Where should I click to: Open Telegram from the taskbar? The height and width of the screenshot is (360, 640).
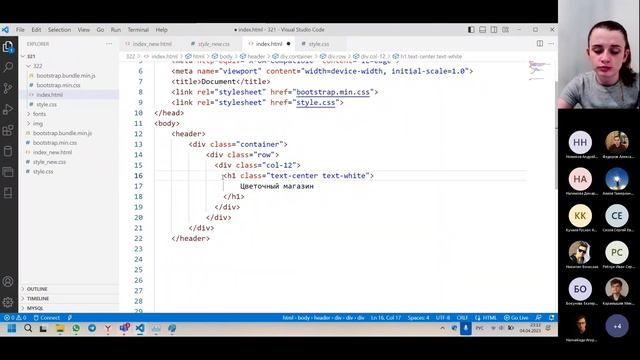coord(92,328)
